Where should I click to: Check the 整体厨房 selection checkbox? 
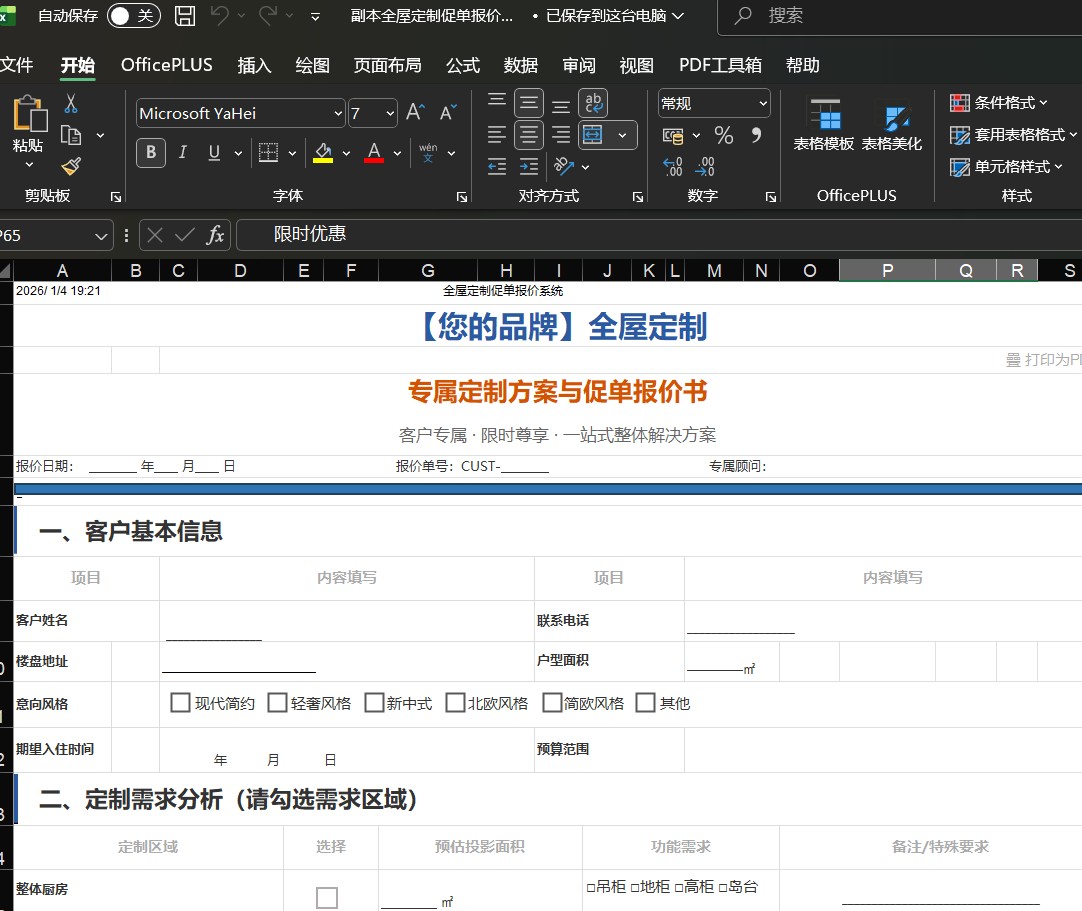pyautogui.click(x=327, y=898)
